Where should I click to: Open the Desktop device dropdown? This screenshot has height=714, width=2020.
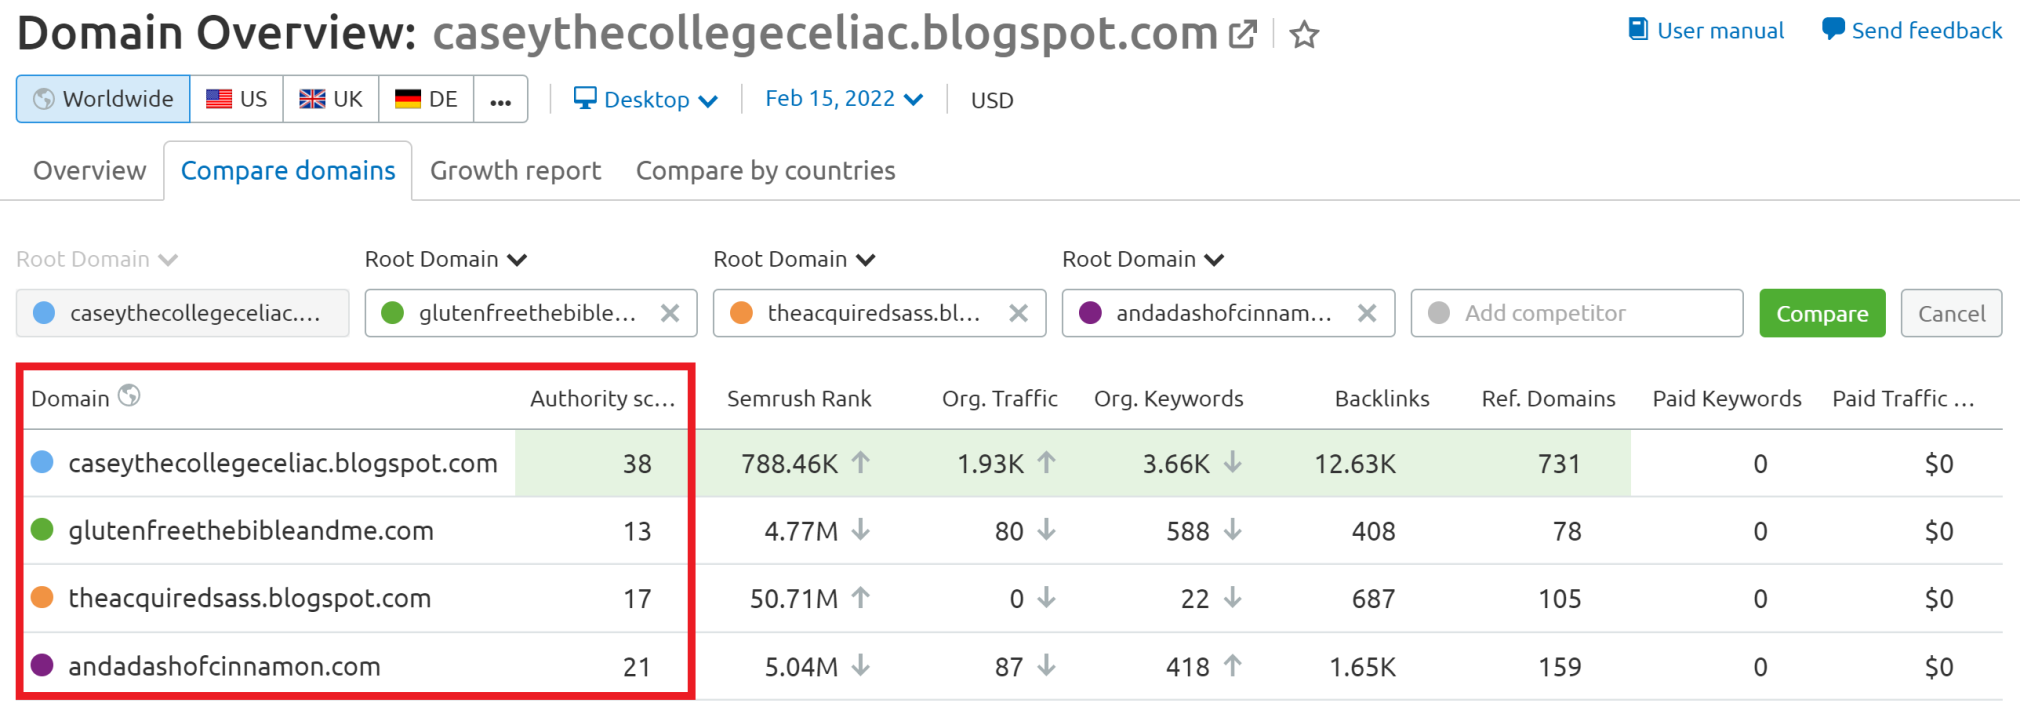[x=645, y=99]
